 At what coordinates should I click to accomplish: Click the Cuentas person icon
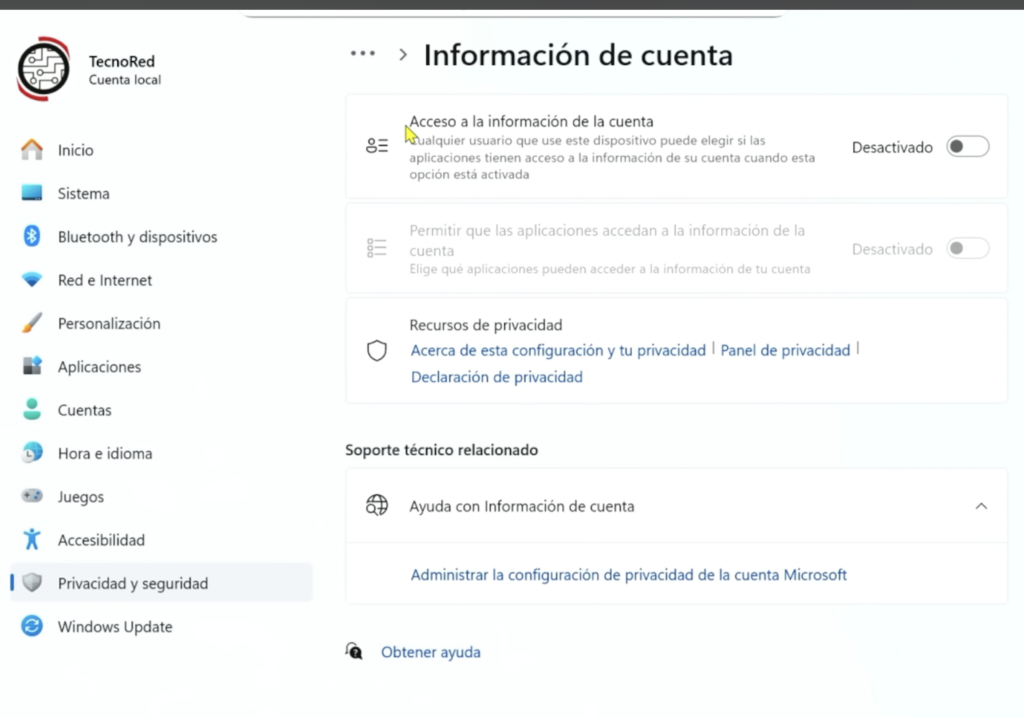point(31,410)
